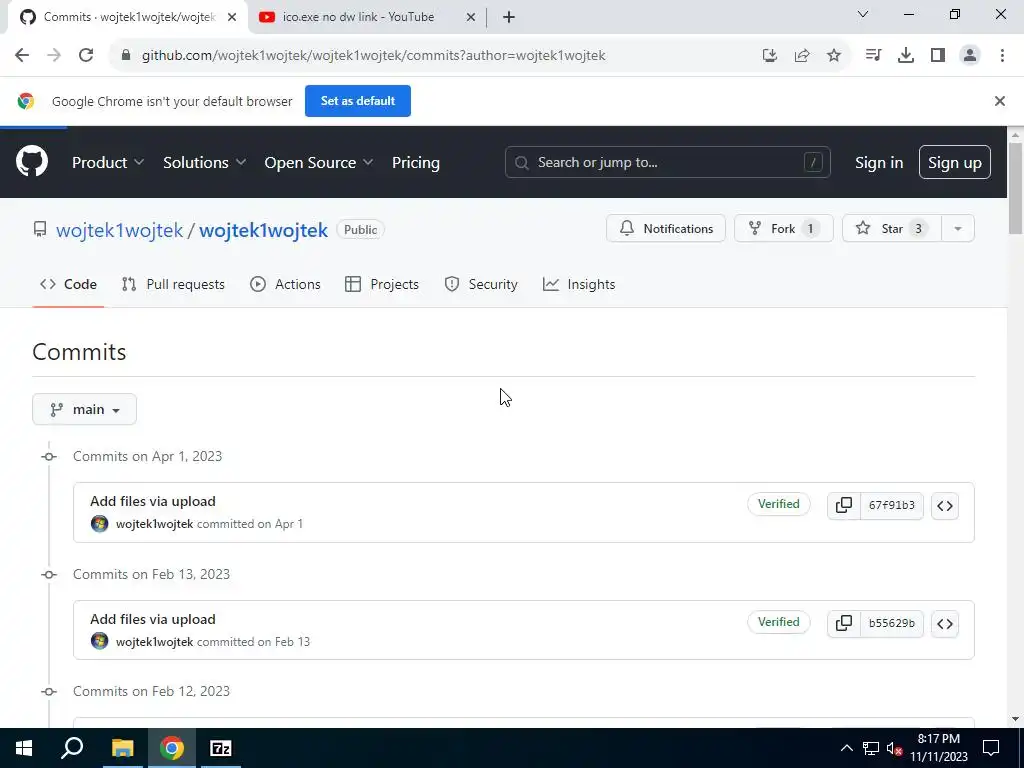Star the repository

tap(892, 229)
